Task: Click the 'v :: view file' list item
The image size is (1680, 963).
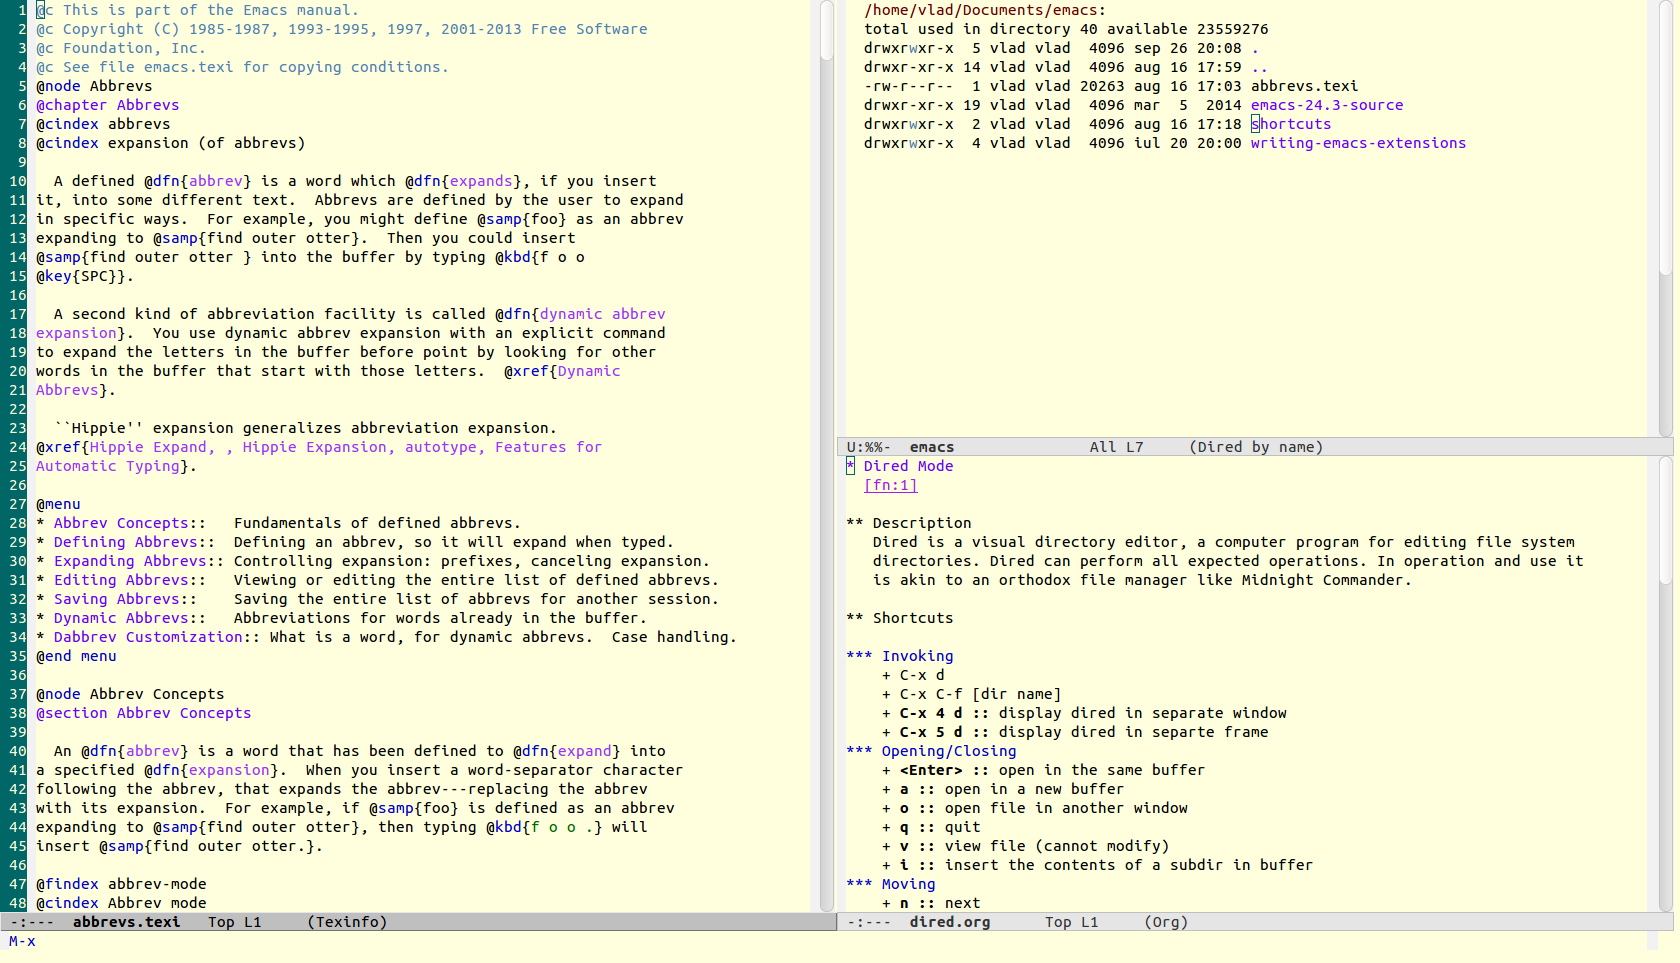Action: (x=1025, y=846)
